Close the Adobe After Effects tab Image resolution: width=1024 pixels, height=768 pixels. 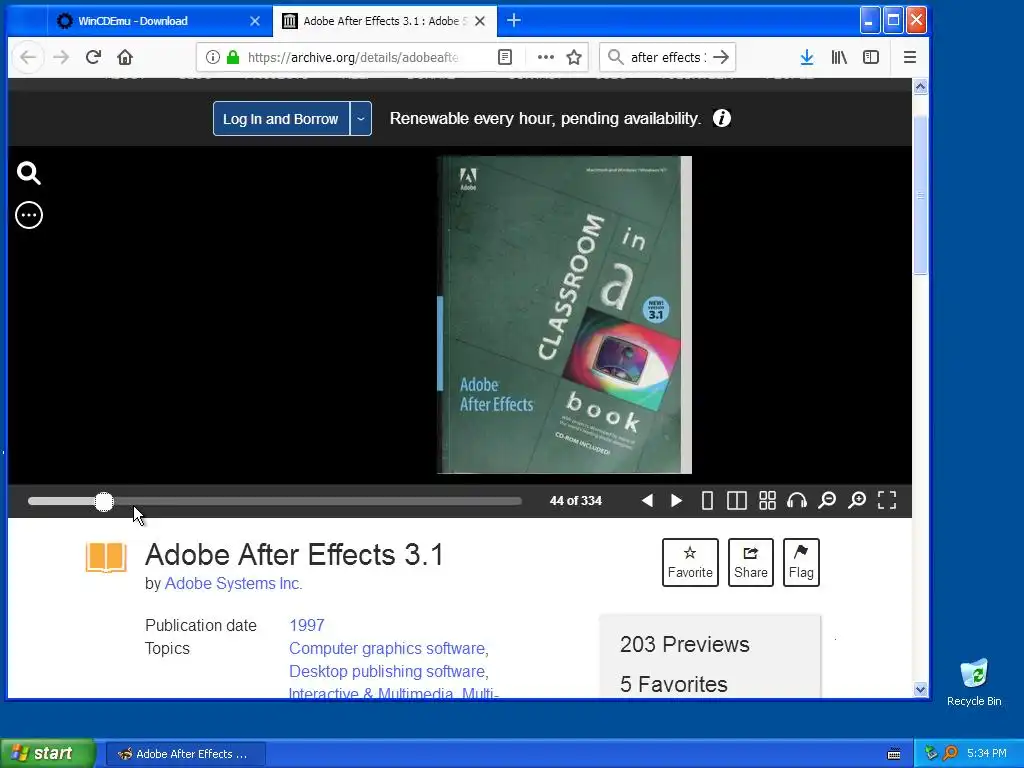coord(480,21)
